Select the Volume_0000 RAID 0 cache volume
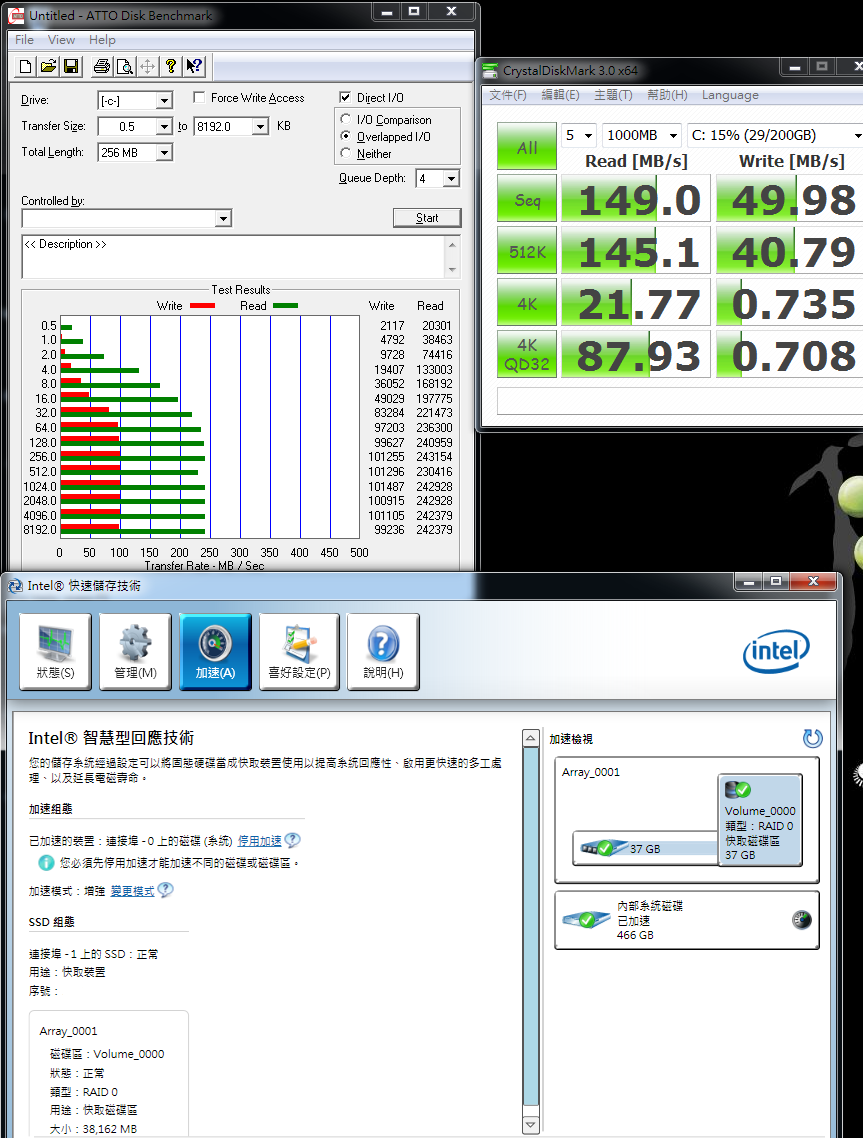Viewport: 863px width, 1138px height. [760, 819]
